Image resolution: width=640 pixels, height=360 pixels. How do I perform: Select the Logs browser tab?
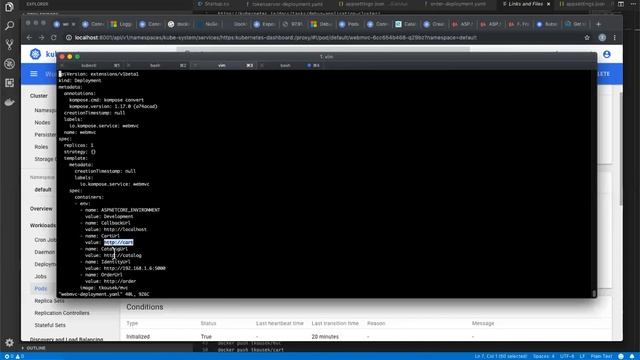point(122,24)
